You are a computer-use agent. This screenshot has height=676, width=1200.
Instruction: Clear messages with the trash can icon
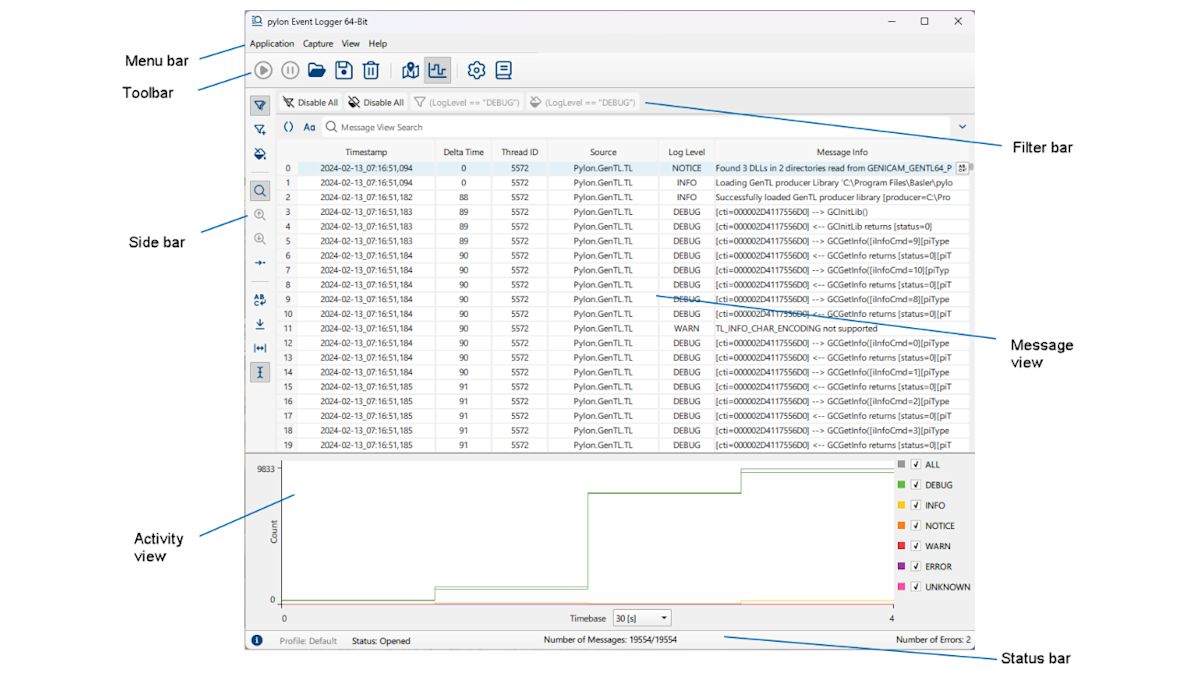(x=371, y=70)
